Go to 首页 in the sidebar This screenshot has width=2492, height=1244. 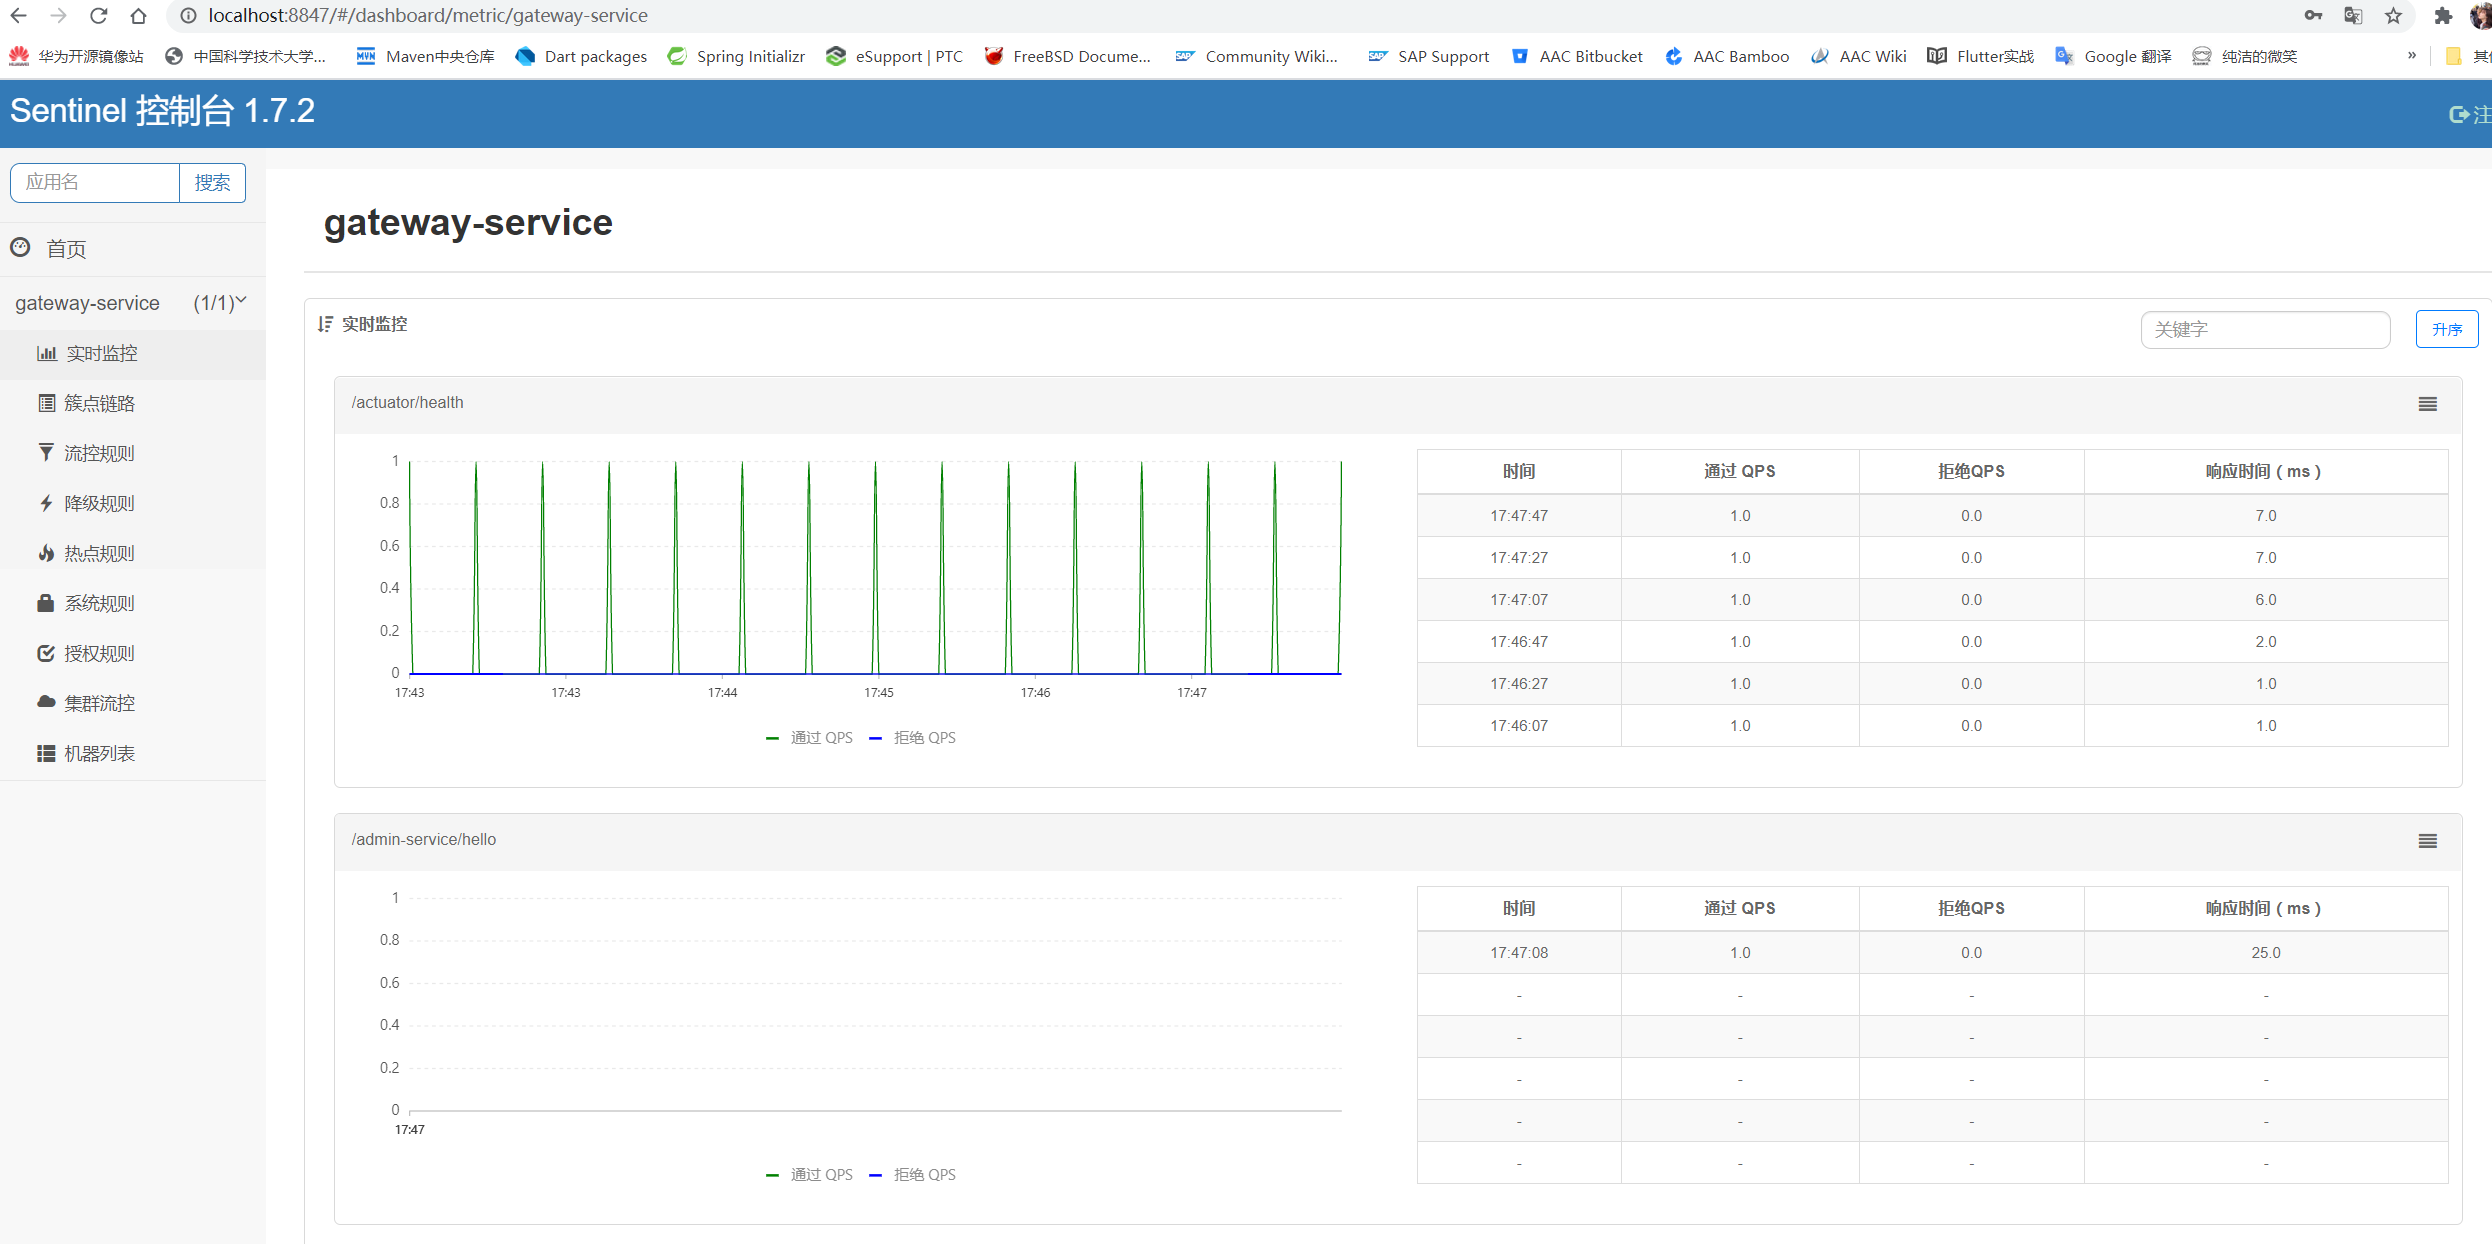66,249
